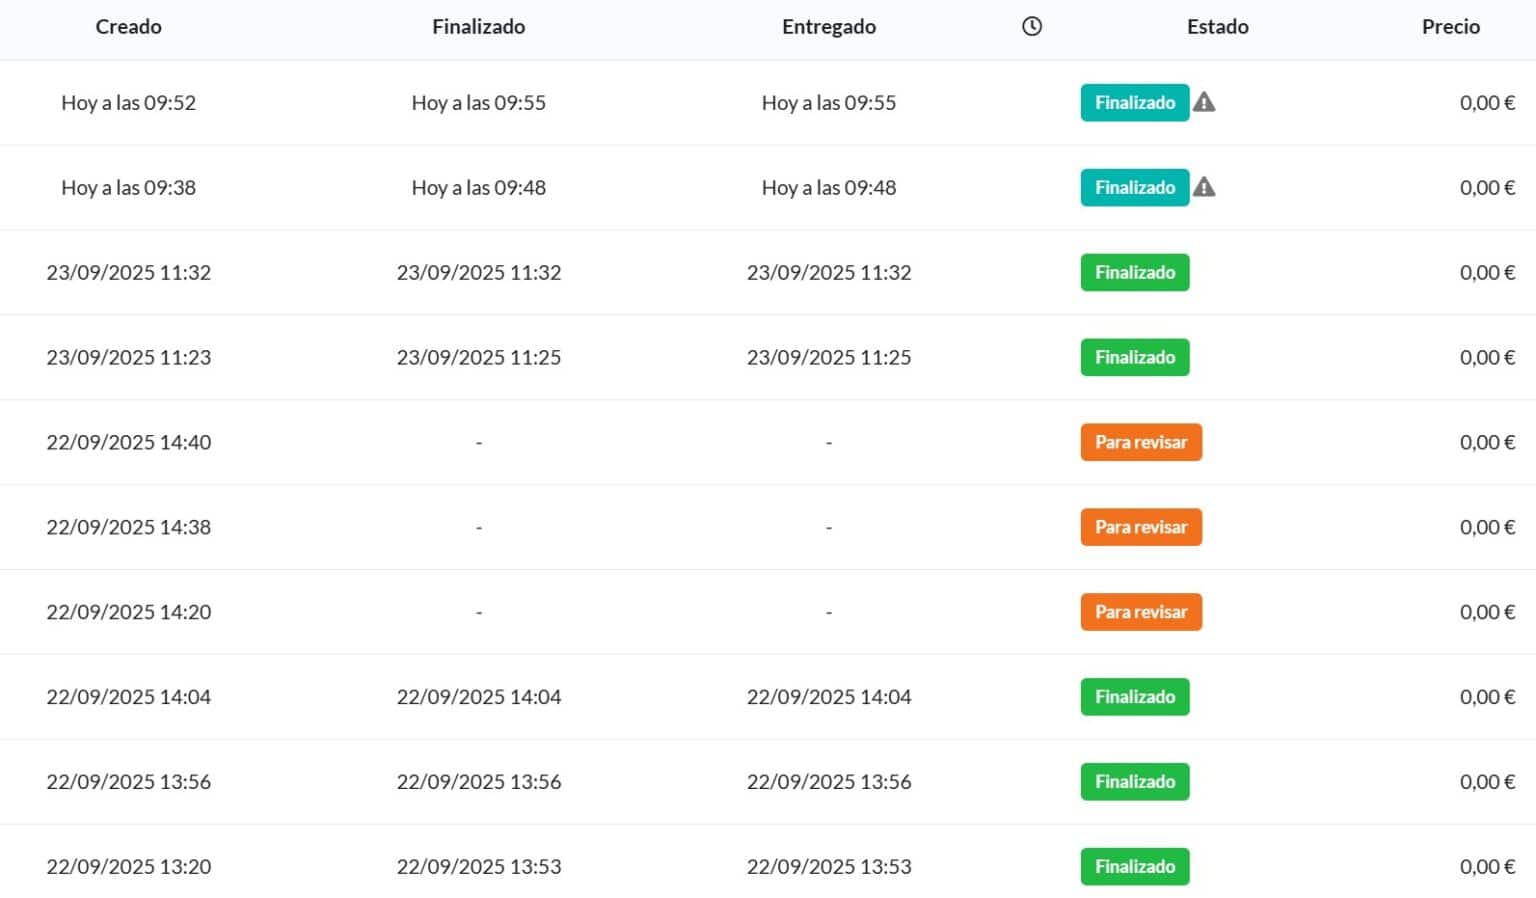Open Para revisar status of 22/09/2025 14:20
1536x898 pixels.
pos(1140,612)
